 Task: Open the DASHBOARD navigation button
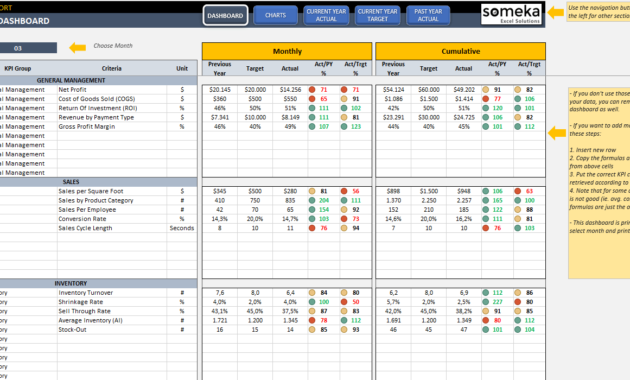[225, 15]
